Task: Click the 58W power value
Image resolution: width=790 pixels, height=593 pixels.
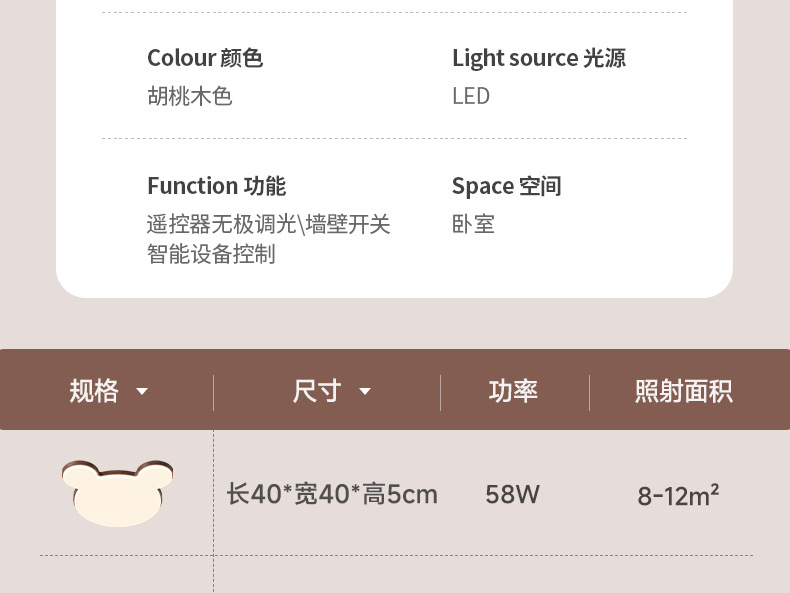Action: (512, 494)
